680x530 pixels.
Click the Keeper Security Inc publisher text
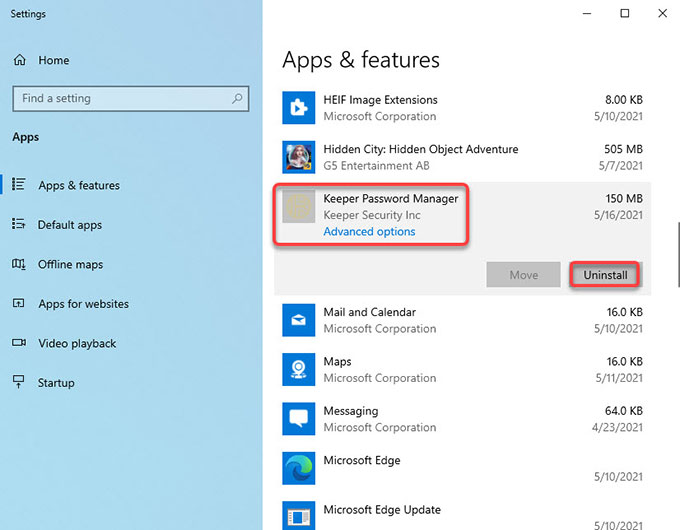tap(372, 215)
